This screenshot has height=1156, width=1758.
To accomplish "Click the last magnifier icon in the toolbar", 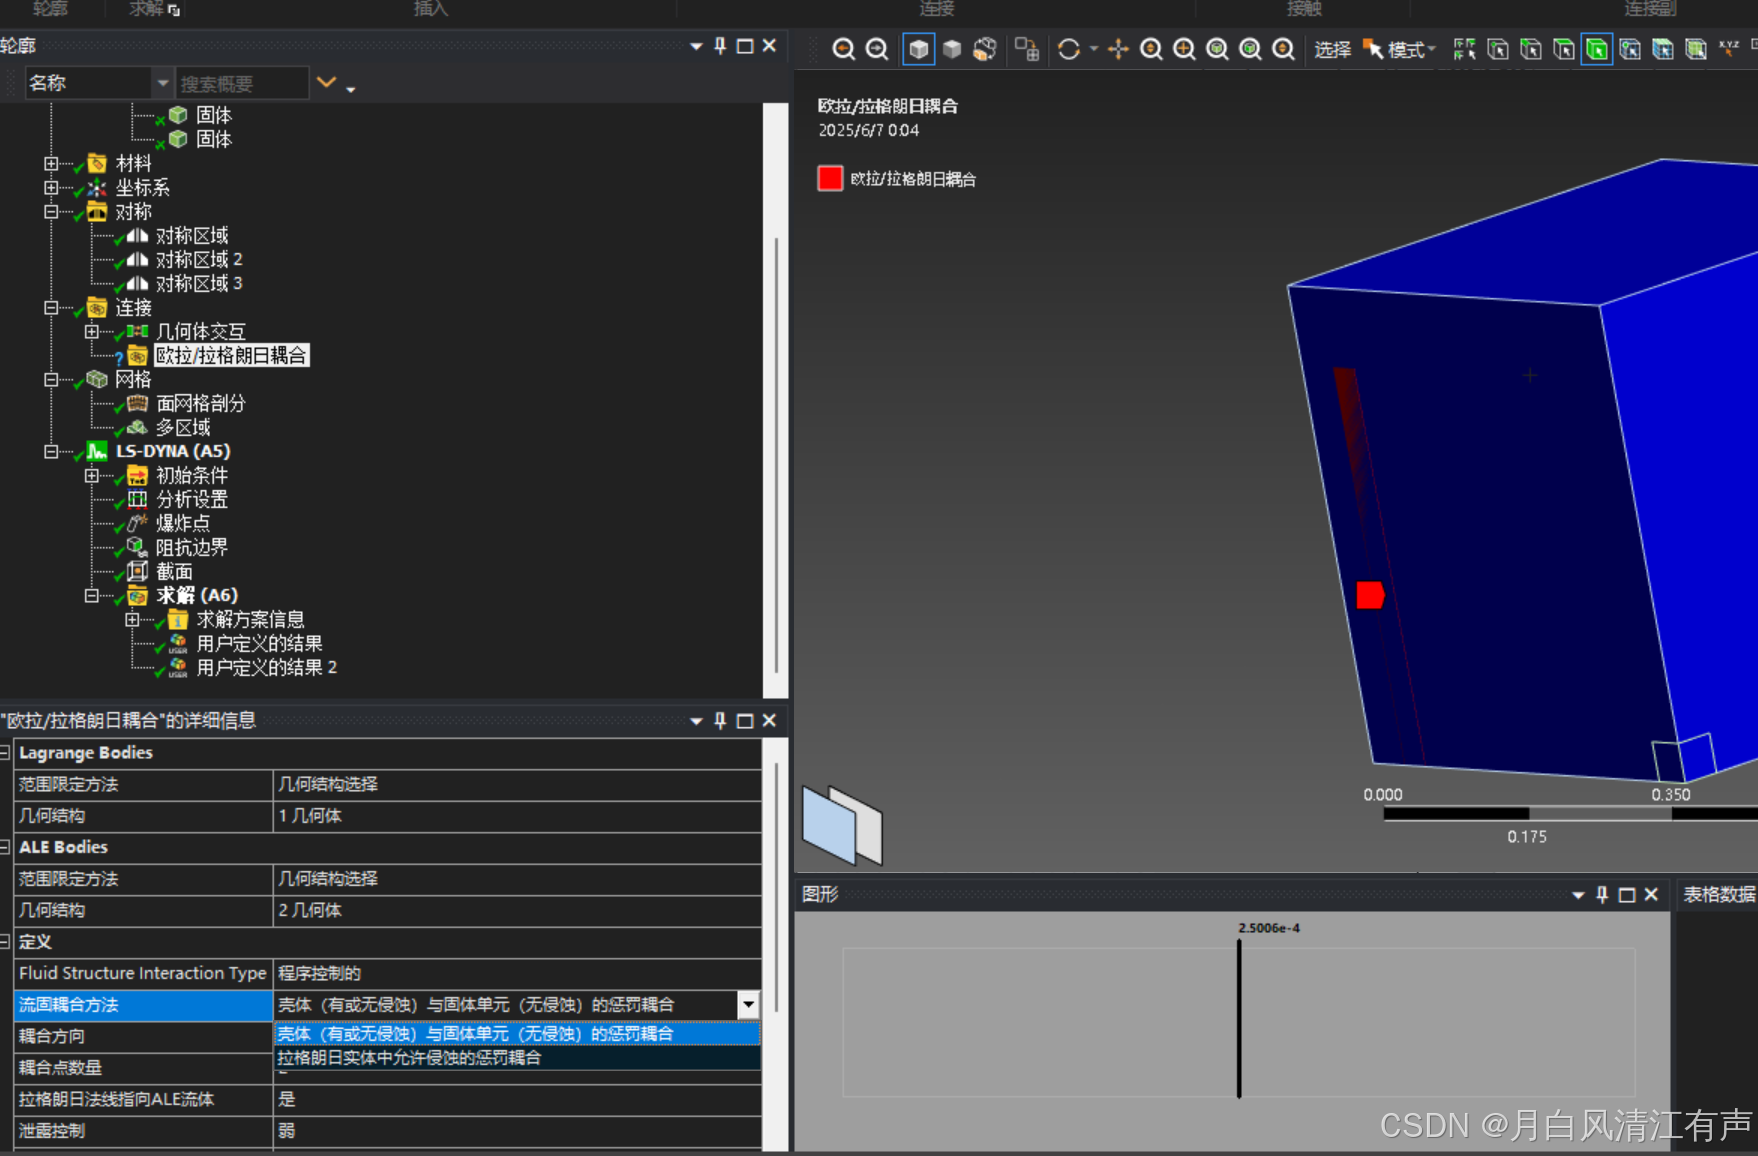I will coord(1283,49).
